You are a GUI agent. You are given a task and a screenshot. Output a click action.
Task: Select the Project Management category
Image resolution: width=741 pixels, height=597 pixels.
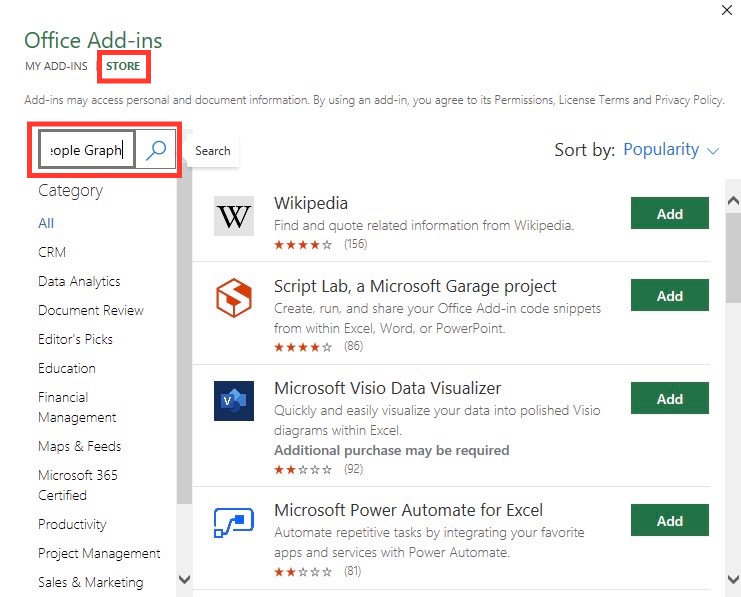(99, 553)
